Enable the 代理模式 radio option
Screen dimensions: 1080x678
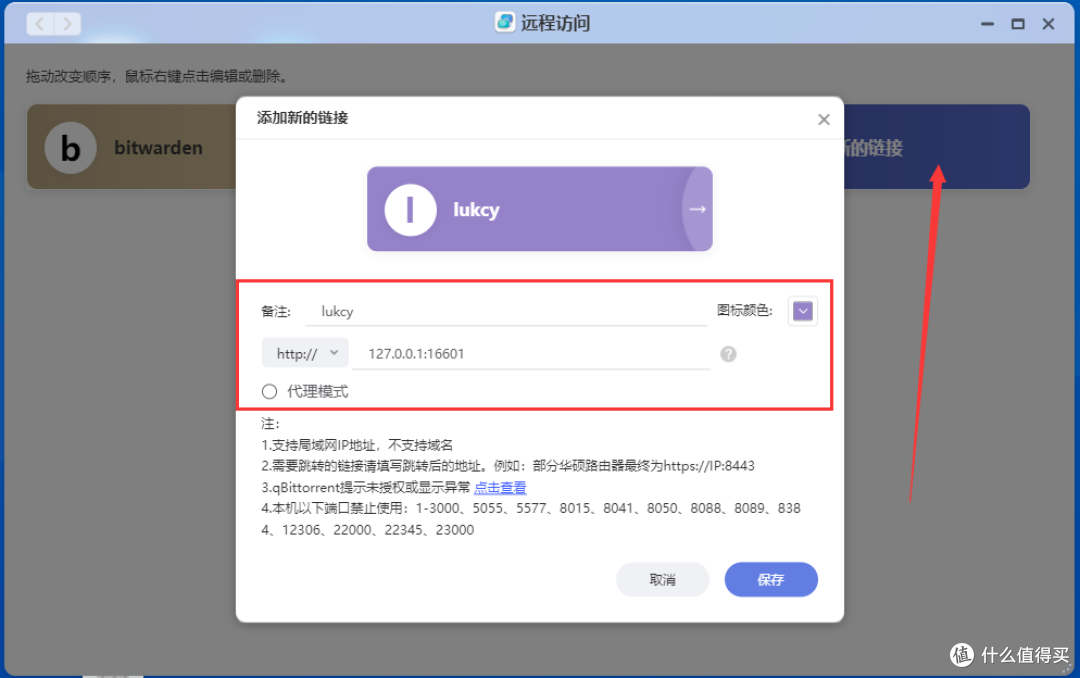point(269,391)
